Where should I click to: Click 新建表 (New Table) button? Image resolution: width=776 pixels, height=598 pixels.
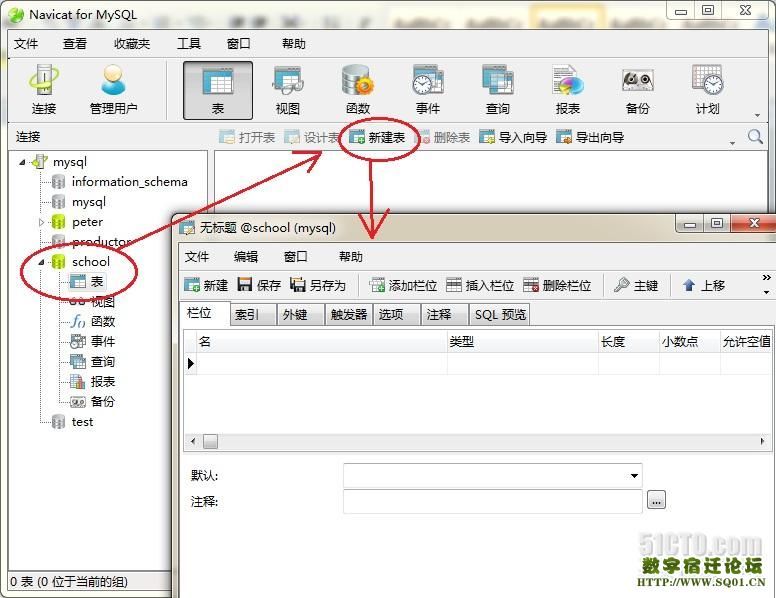[x=377, y=137]
